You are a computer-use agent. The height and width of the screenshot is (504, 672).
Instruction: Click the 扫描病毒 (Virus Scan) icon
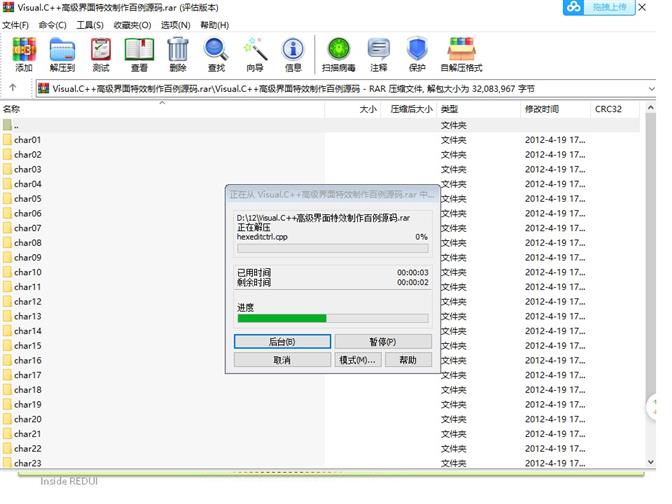coord(339,50)
